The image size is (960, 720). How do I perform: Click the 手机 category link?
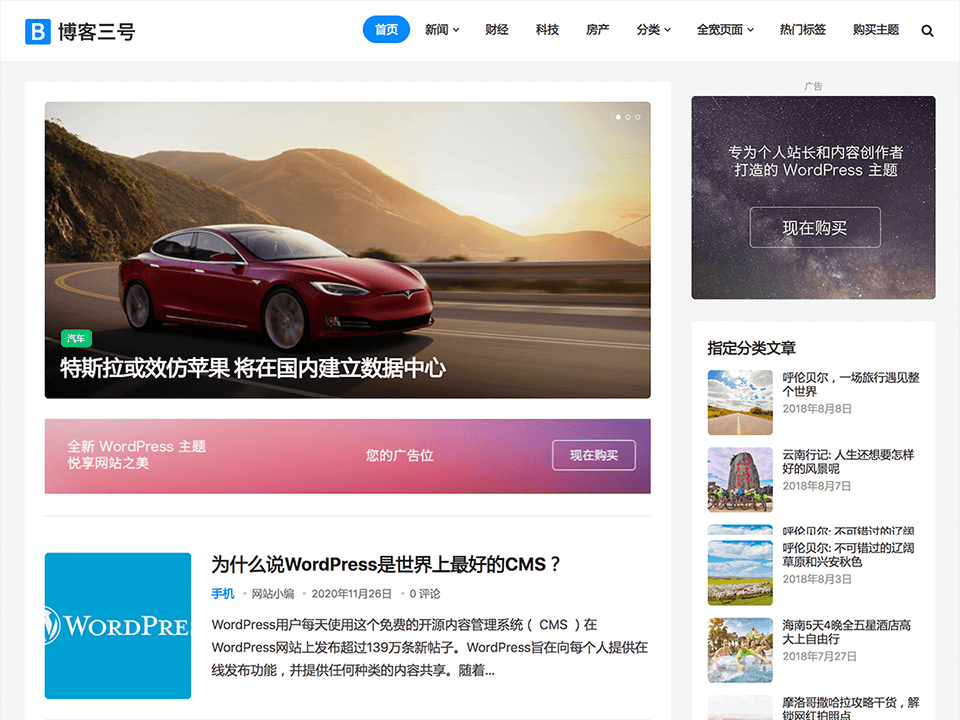pos(222,594)
